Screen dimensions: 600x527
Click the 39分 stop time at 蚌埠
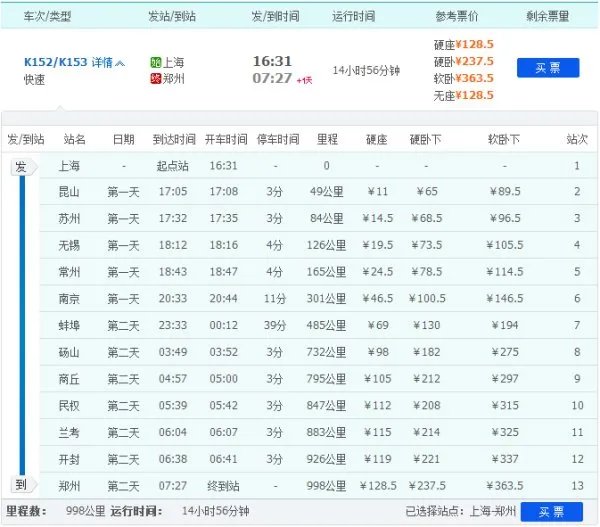pyautogui.click(x=275, y=325)
